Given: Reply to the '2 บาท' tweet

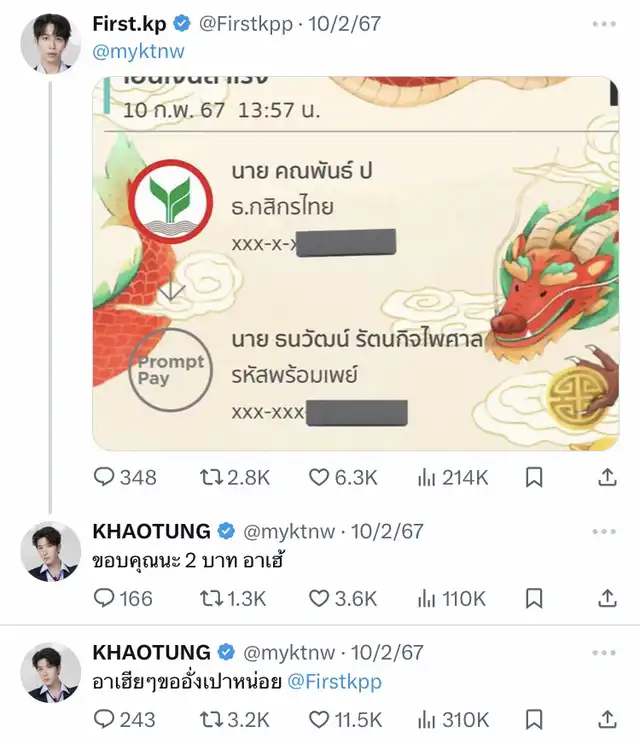Looking at the screenshot, I should pyautogui.click(x=105, y=598).
